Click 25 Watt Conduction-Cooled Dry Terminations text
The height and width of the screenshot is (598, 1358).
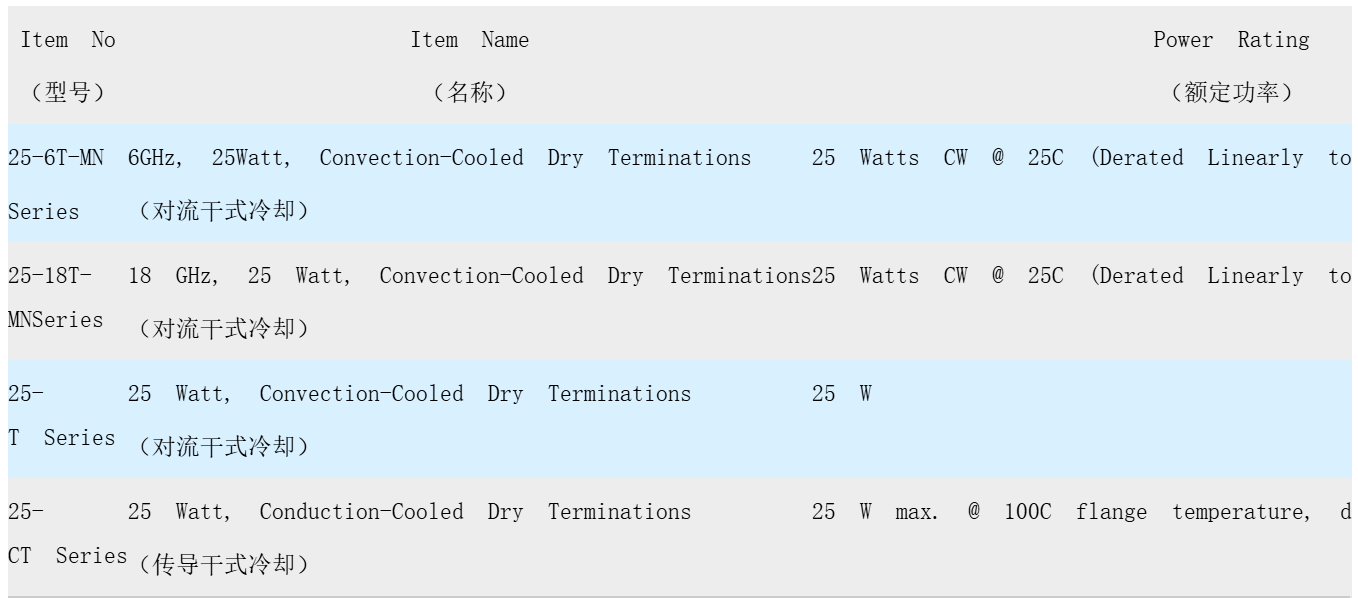point(409,512)
